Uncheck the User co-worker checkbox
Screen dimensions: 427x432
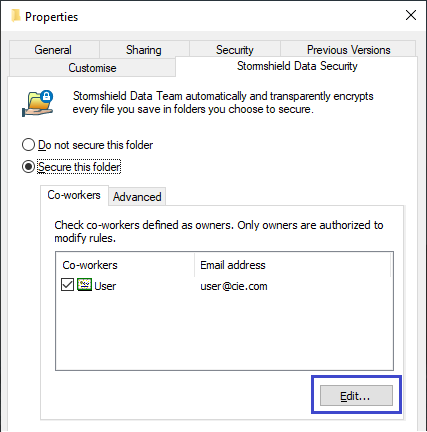click(x=67, y=285)
